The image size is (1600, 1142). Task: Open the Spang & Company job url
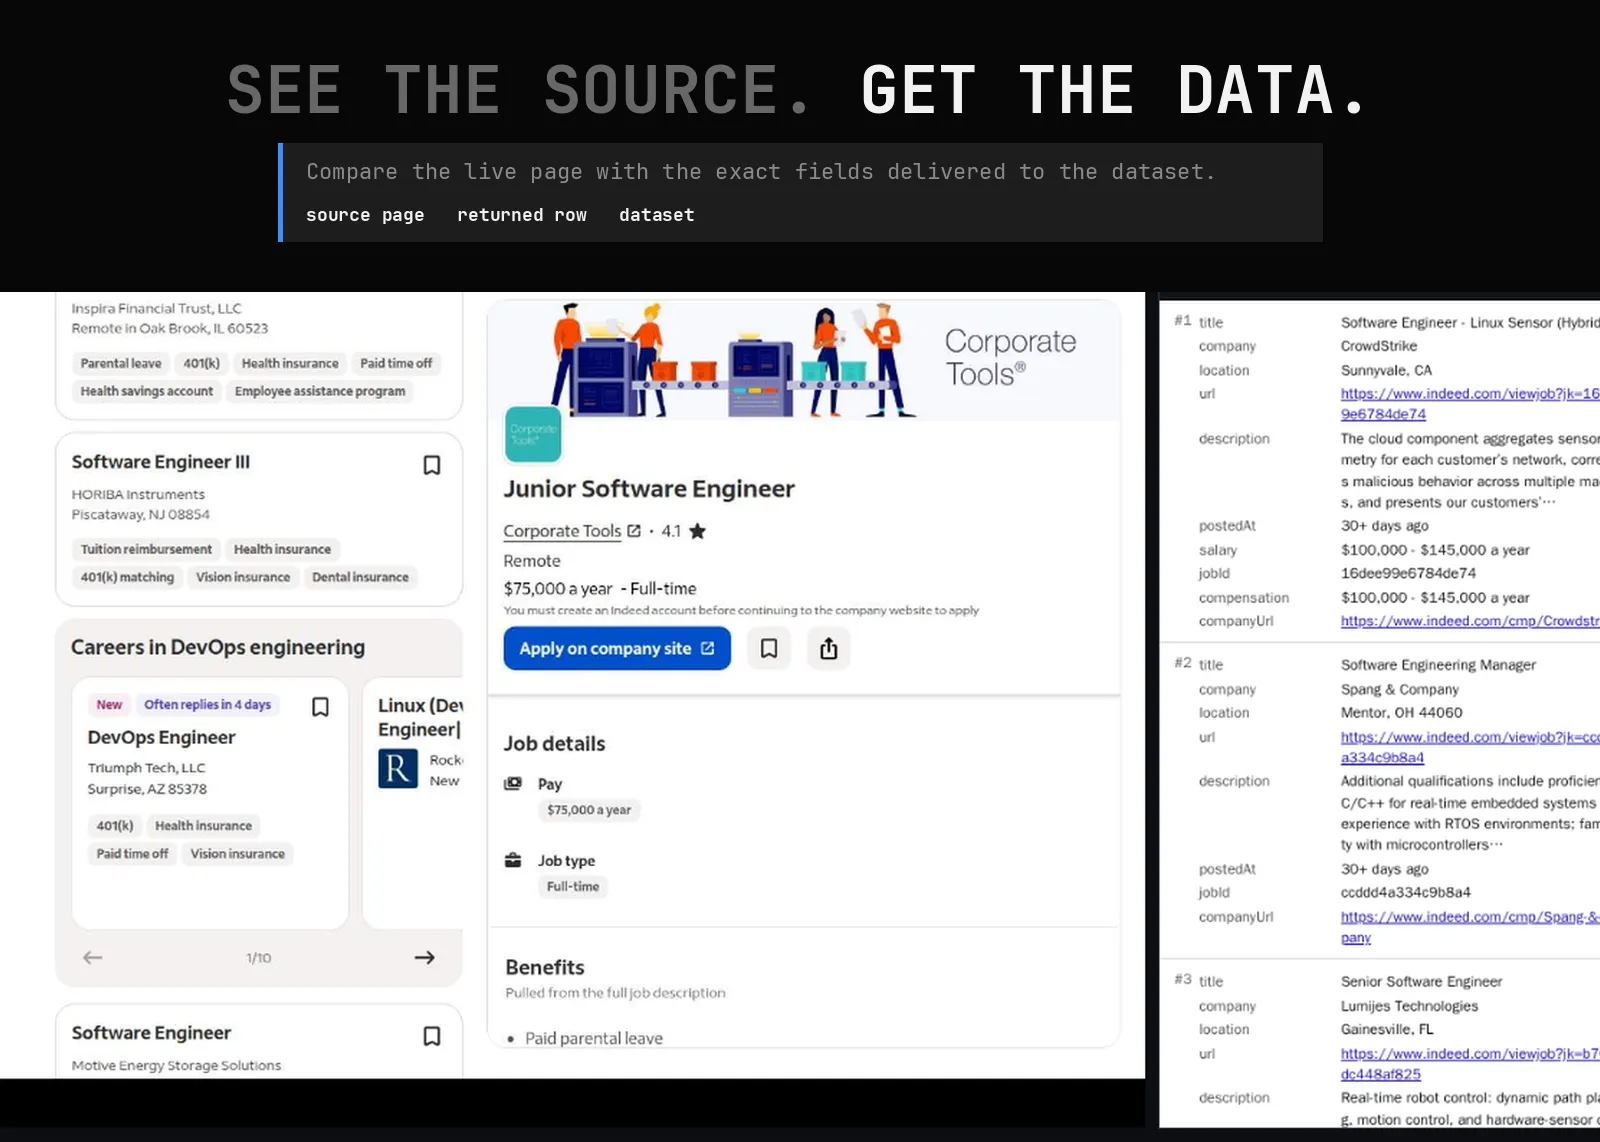1470,747
